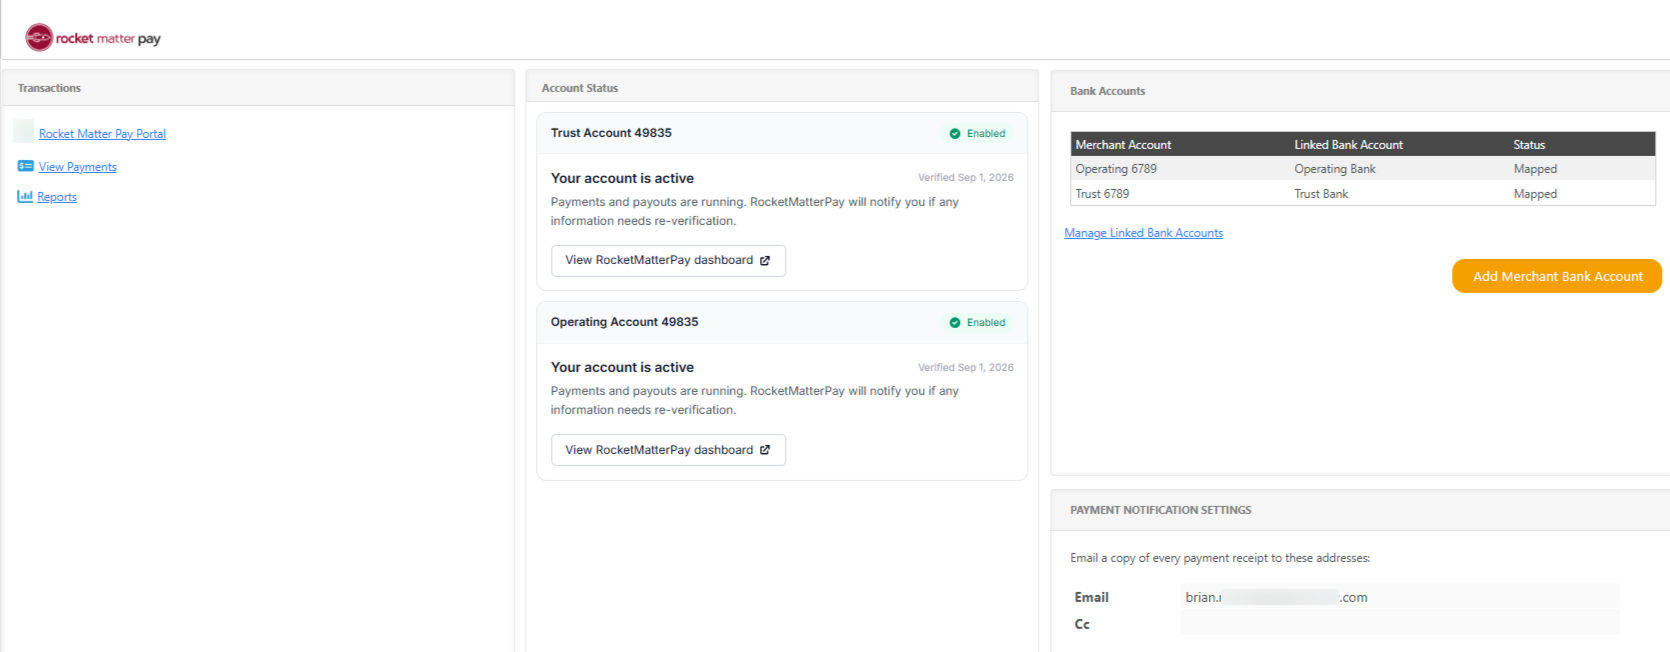Click the Rocket Matter Pay Portal icon
Image resolution: width=1670 pixels, height=652 pixels.
click(24, 131)
